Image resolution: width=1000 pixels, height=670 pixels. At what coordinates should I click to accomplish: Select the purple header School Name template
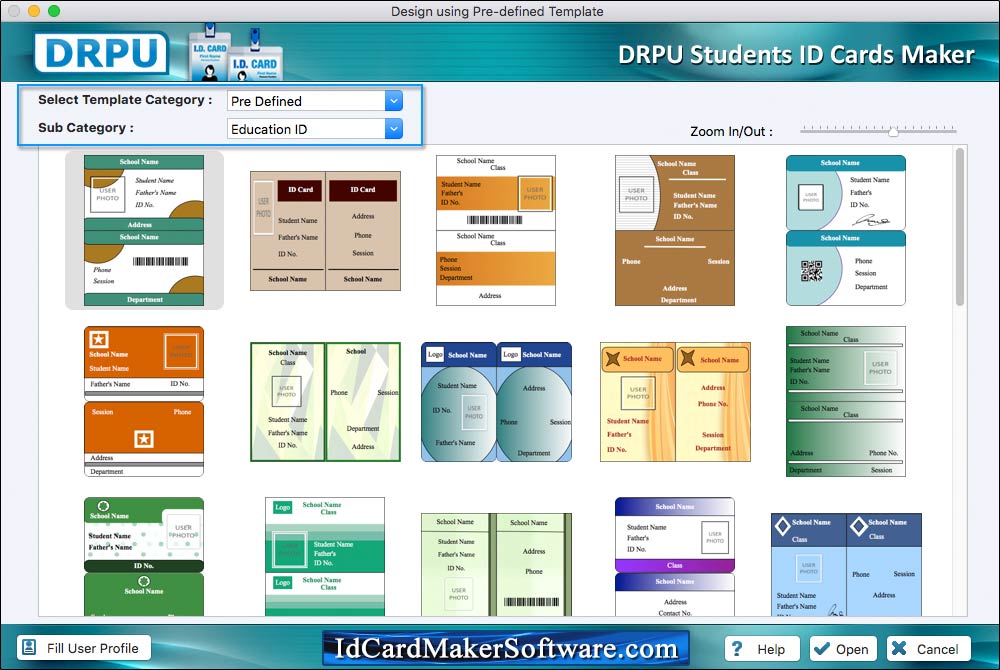[x=675, y=557]
